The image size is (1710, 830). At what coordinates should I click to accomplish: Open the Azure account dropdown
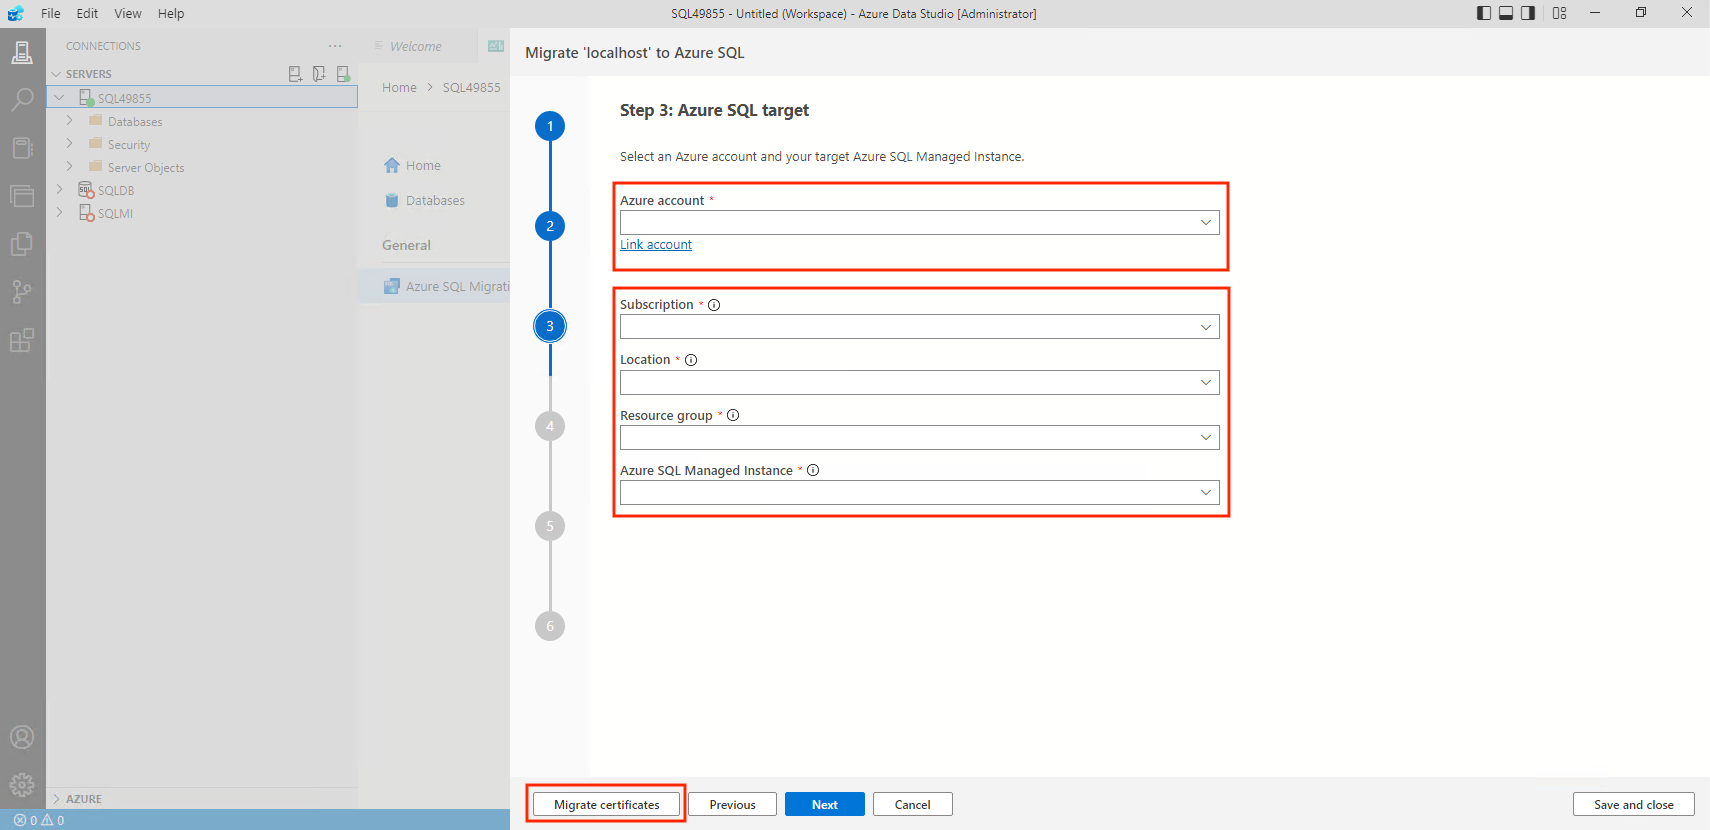click(x=920, y=222)
